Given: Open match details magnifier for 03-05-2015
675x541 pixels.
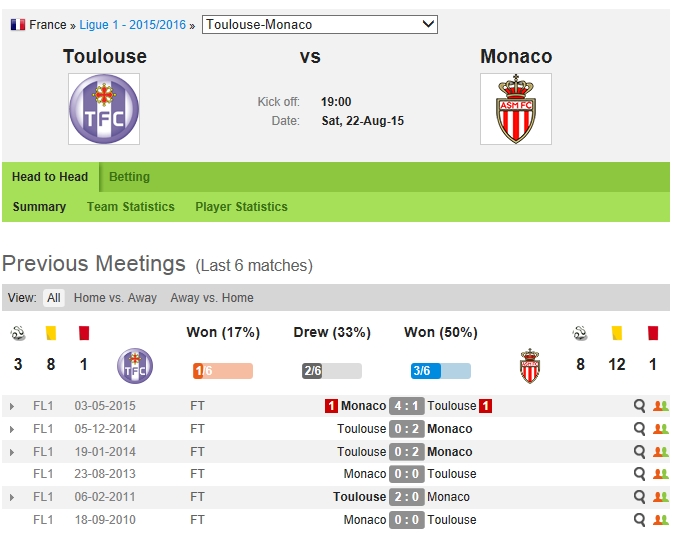Looking at the screenshot, I should point(640,406).
